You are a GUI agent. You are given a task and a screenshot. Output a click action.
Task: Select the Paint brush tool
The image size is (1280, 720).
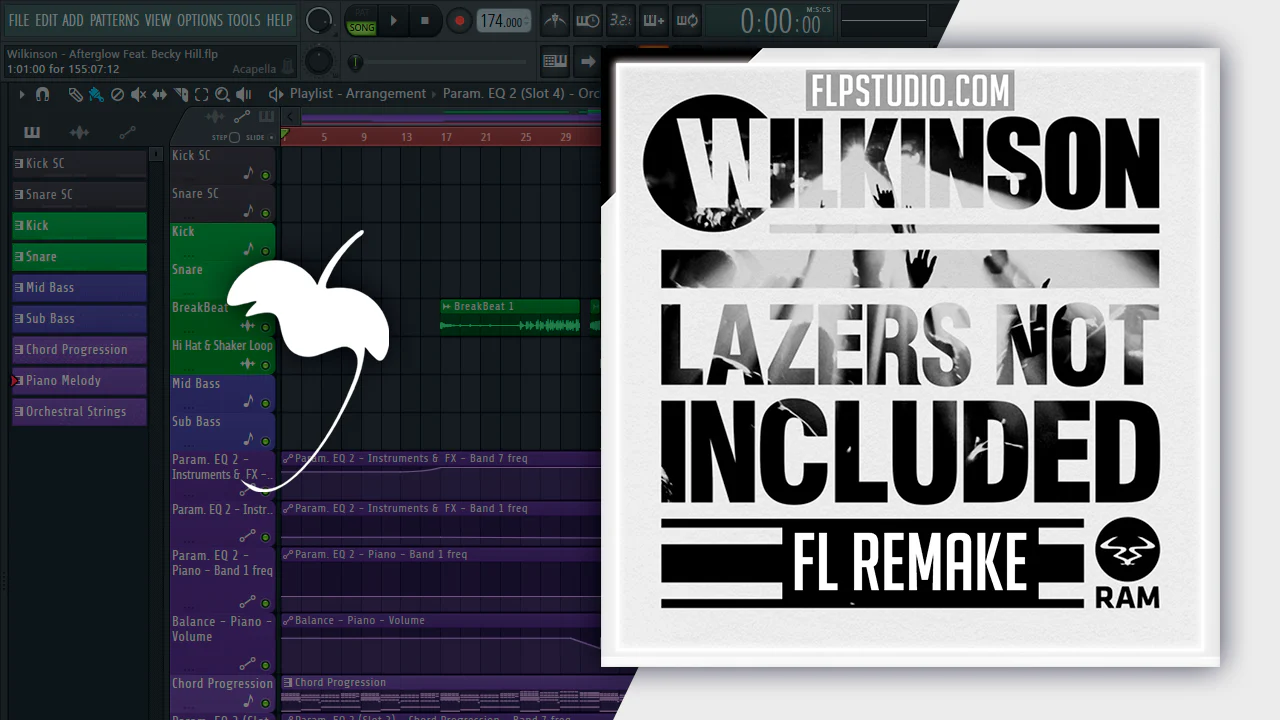tap(97, 94)
